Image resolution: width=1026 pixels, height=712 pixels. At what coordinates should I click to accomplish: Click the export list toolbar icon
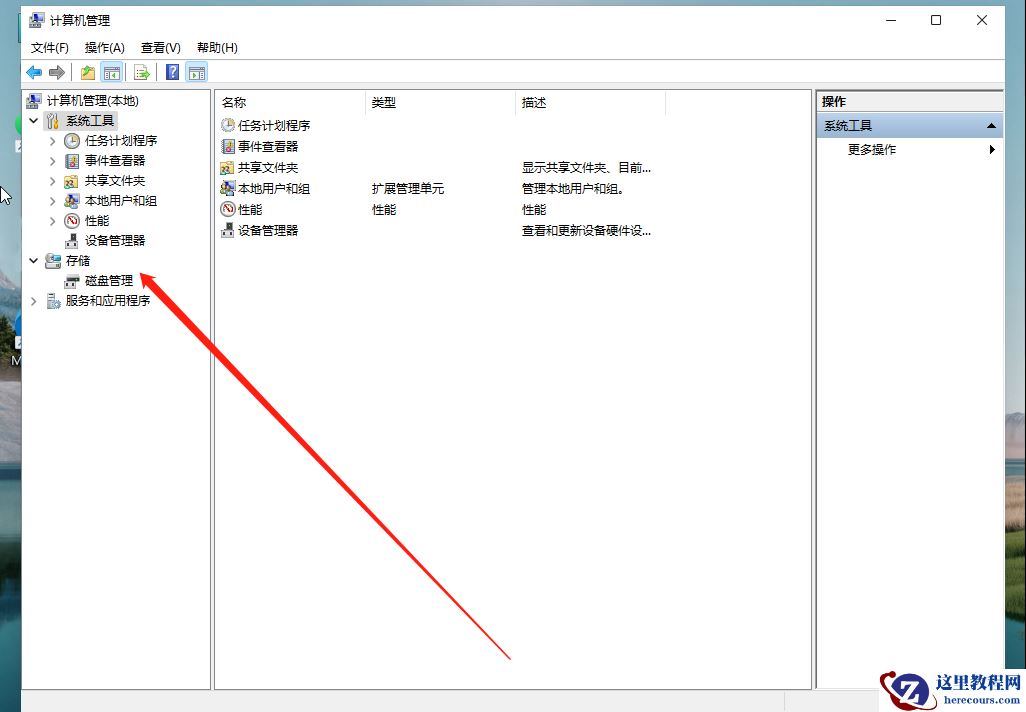[x=142, y=71]
